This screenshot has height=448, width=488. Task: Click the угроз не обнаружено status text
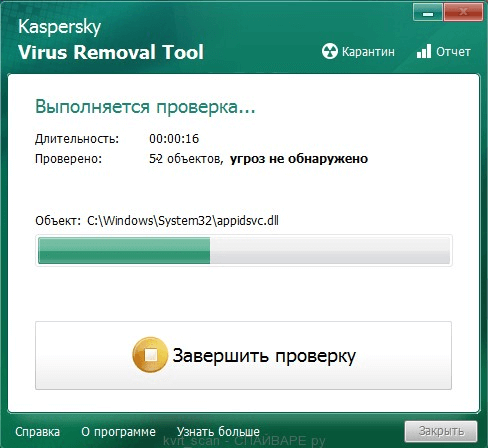(299, 159)
